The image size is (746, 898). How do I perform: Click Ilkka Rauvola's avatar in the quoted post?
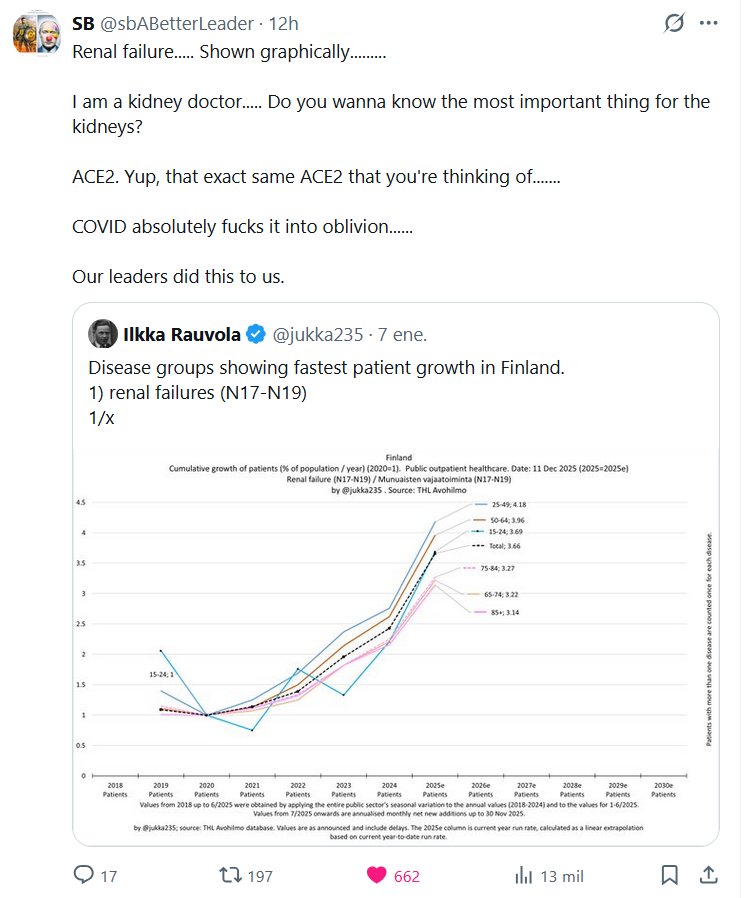(103, 333)
